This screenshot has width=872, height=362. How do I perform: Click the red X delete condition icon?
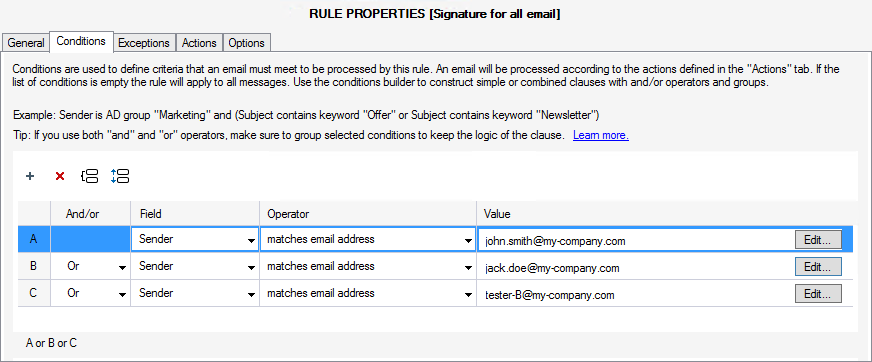[x=60, y=176]
